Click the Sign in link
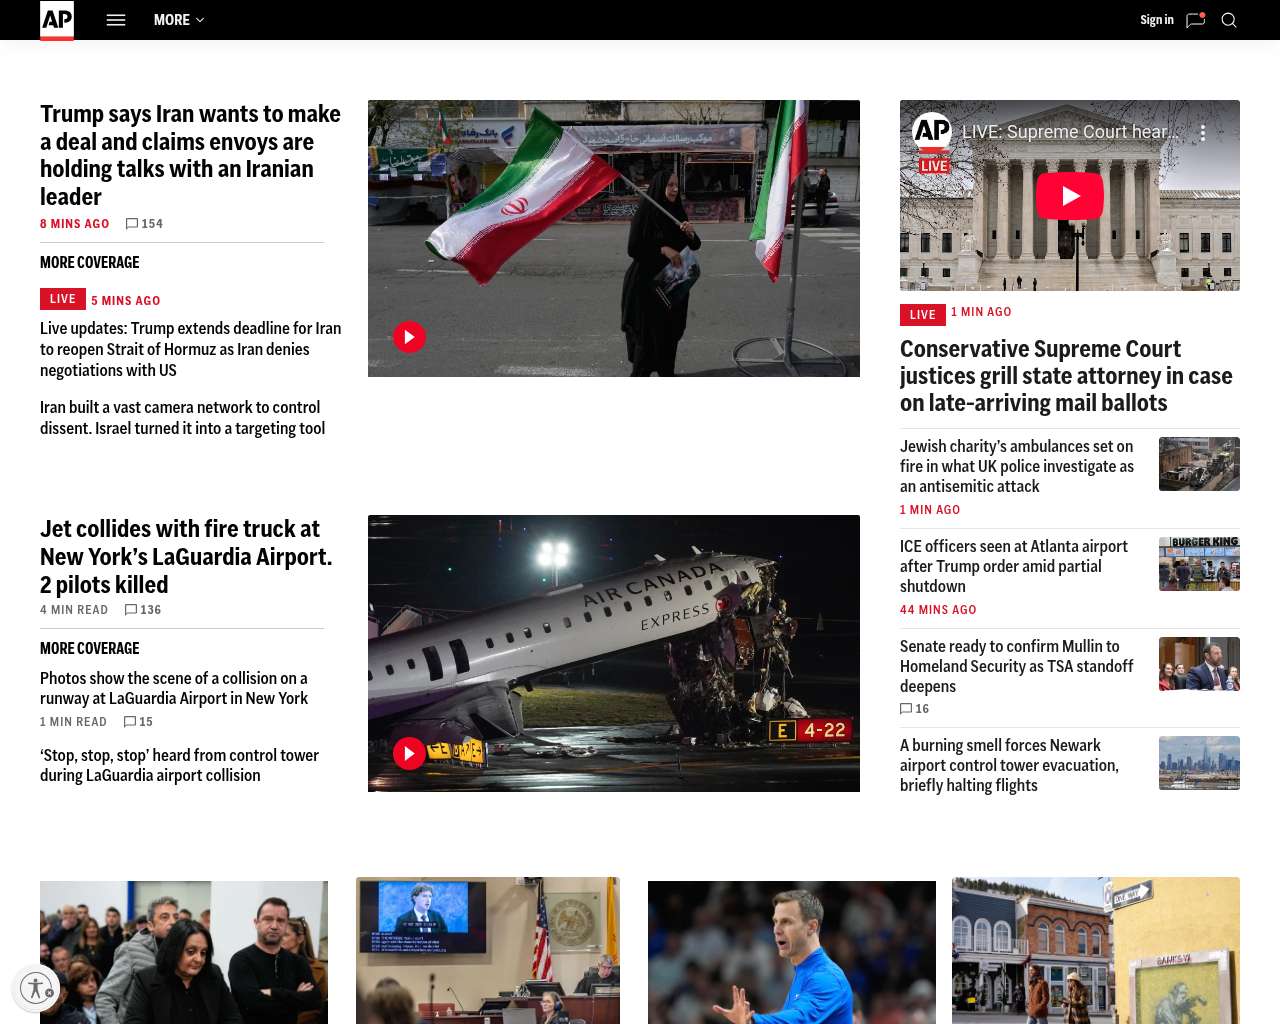1280x1024 pixels. point(1157,20)
